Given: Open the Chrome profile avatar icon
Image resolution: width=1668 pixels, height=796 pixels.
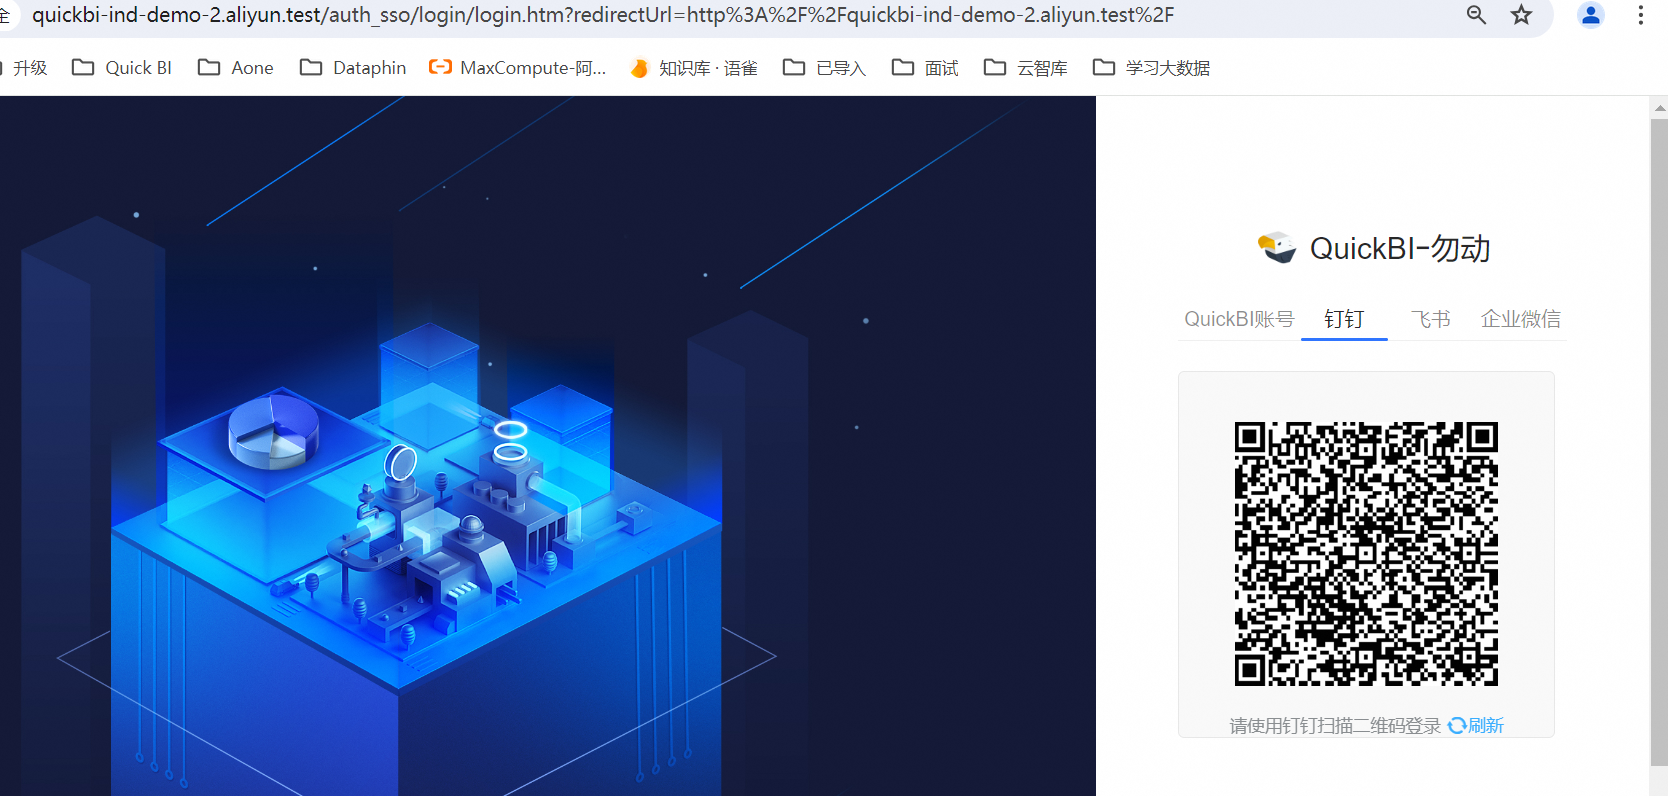Looking at the screenshot, I should (1590, 15).
